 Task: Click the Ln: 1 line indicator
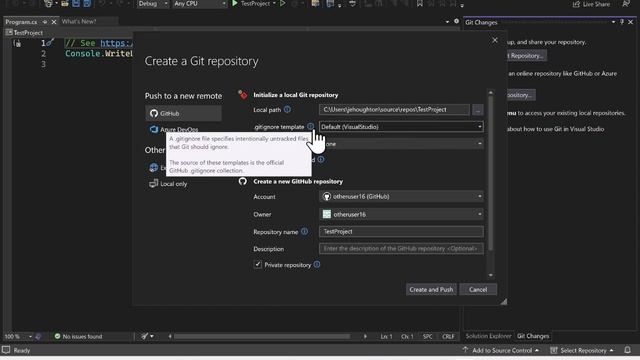point(386,336)
